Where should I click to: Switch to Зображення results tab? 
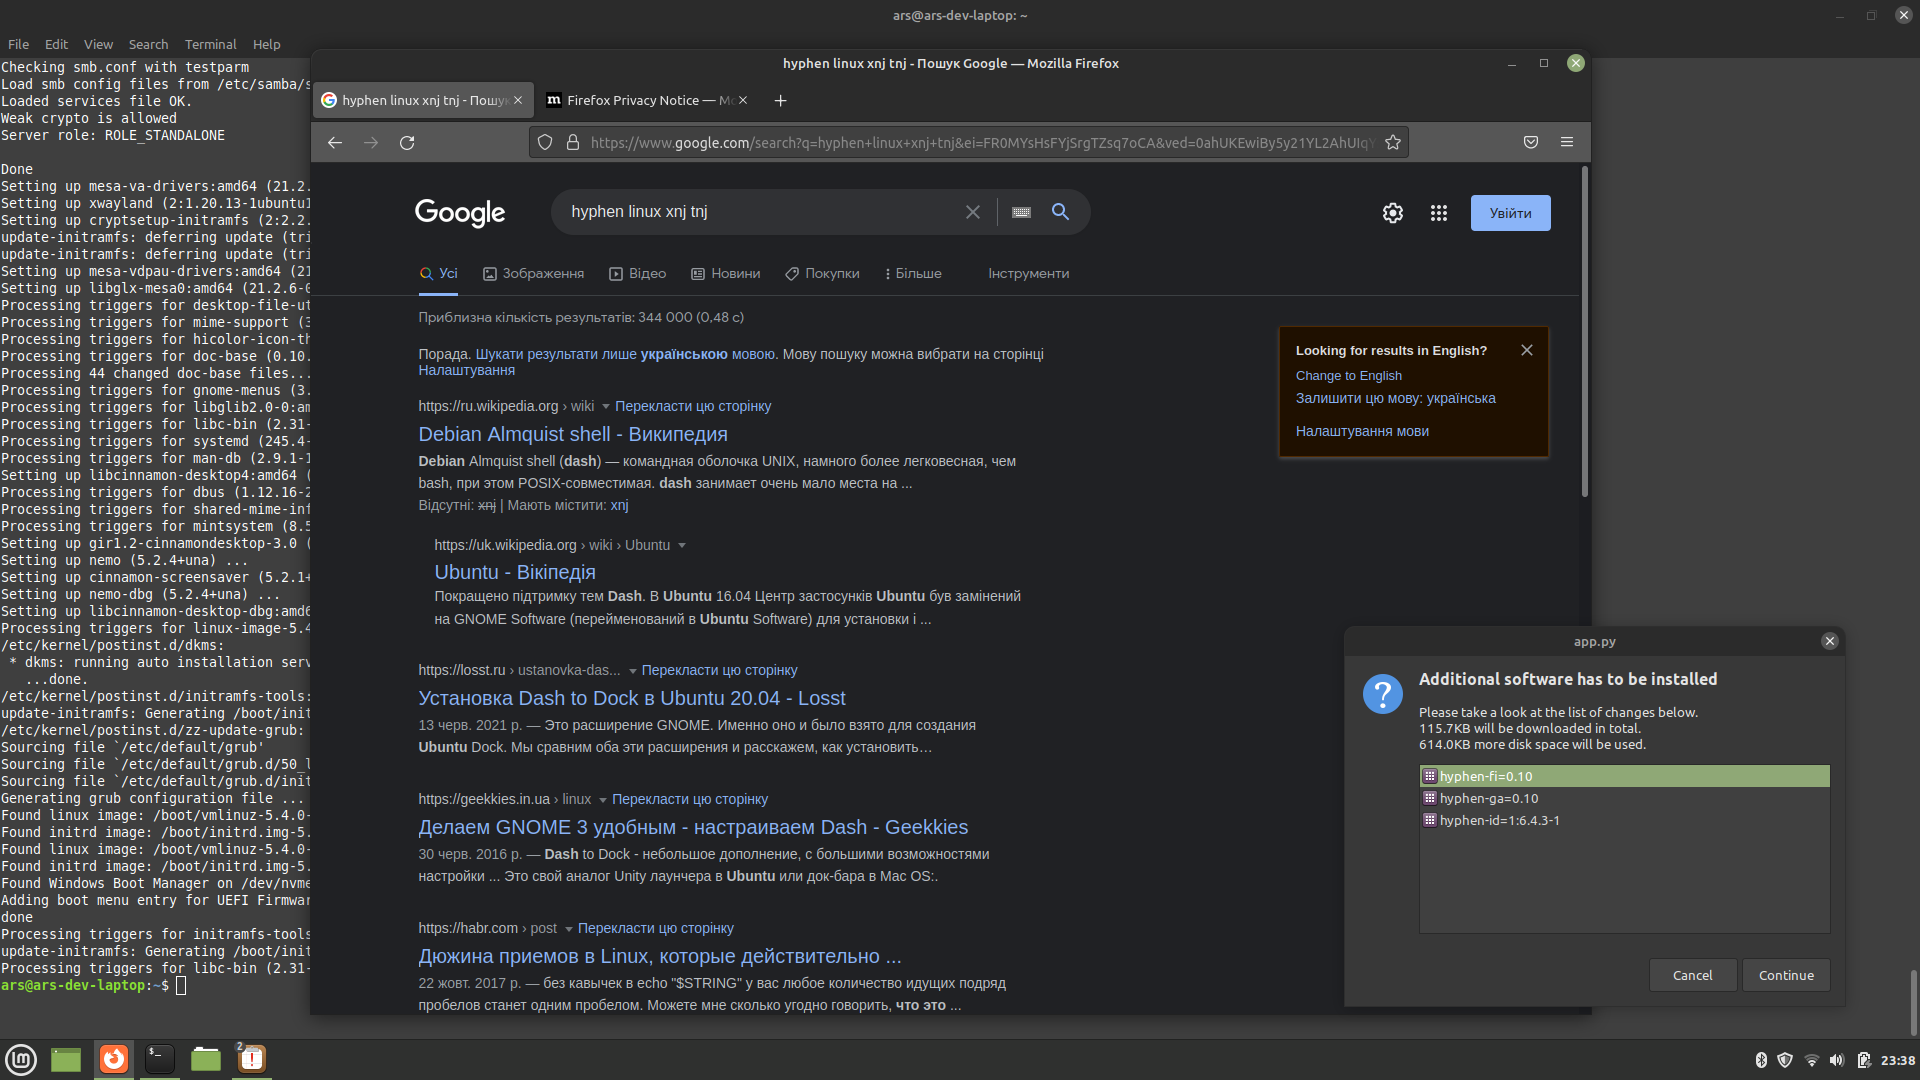pos(533,273)
